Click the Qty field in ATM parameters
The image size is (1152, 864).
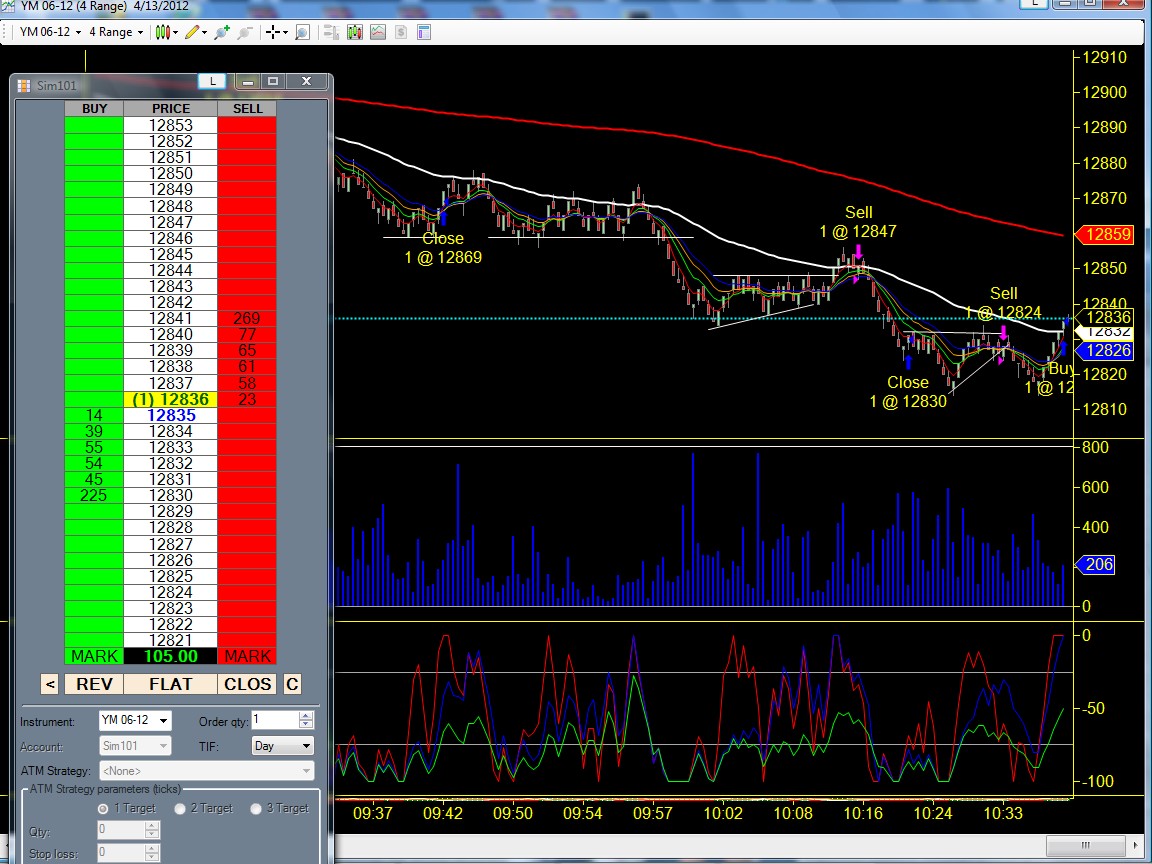click(x=121, y=830)
